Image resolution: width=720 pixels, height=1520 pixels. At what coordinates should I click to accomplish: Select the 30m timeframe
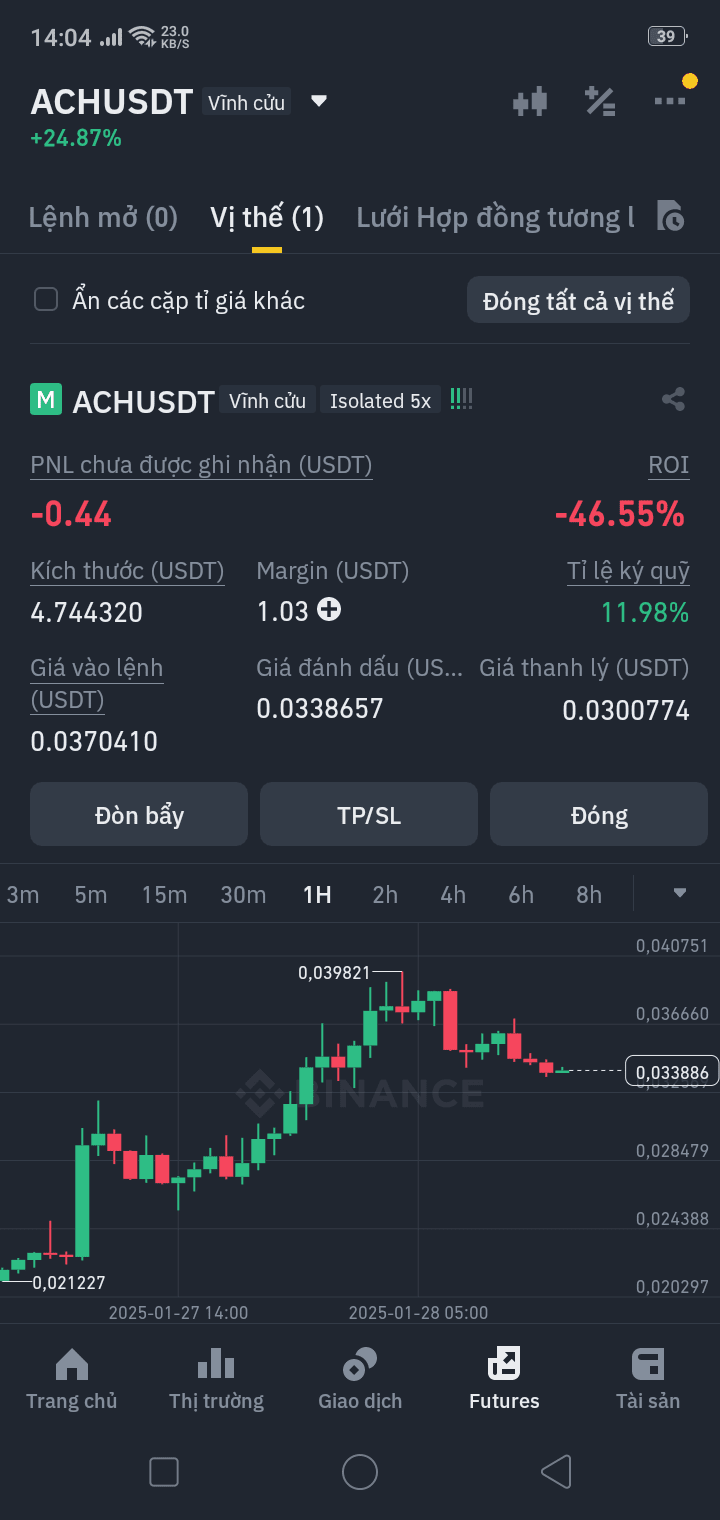[243, 894]
